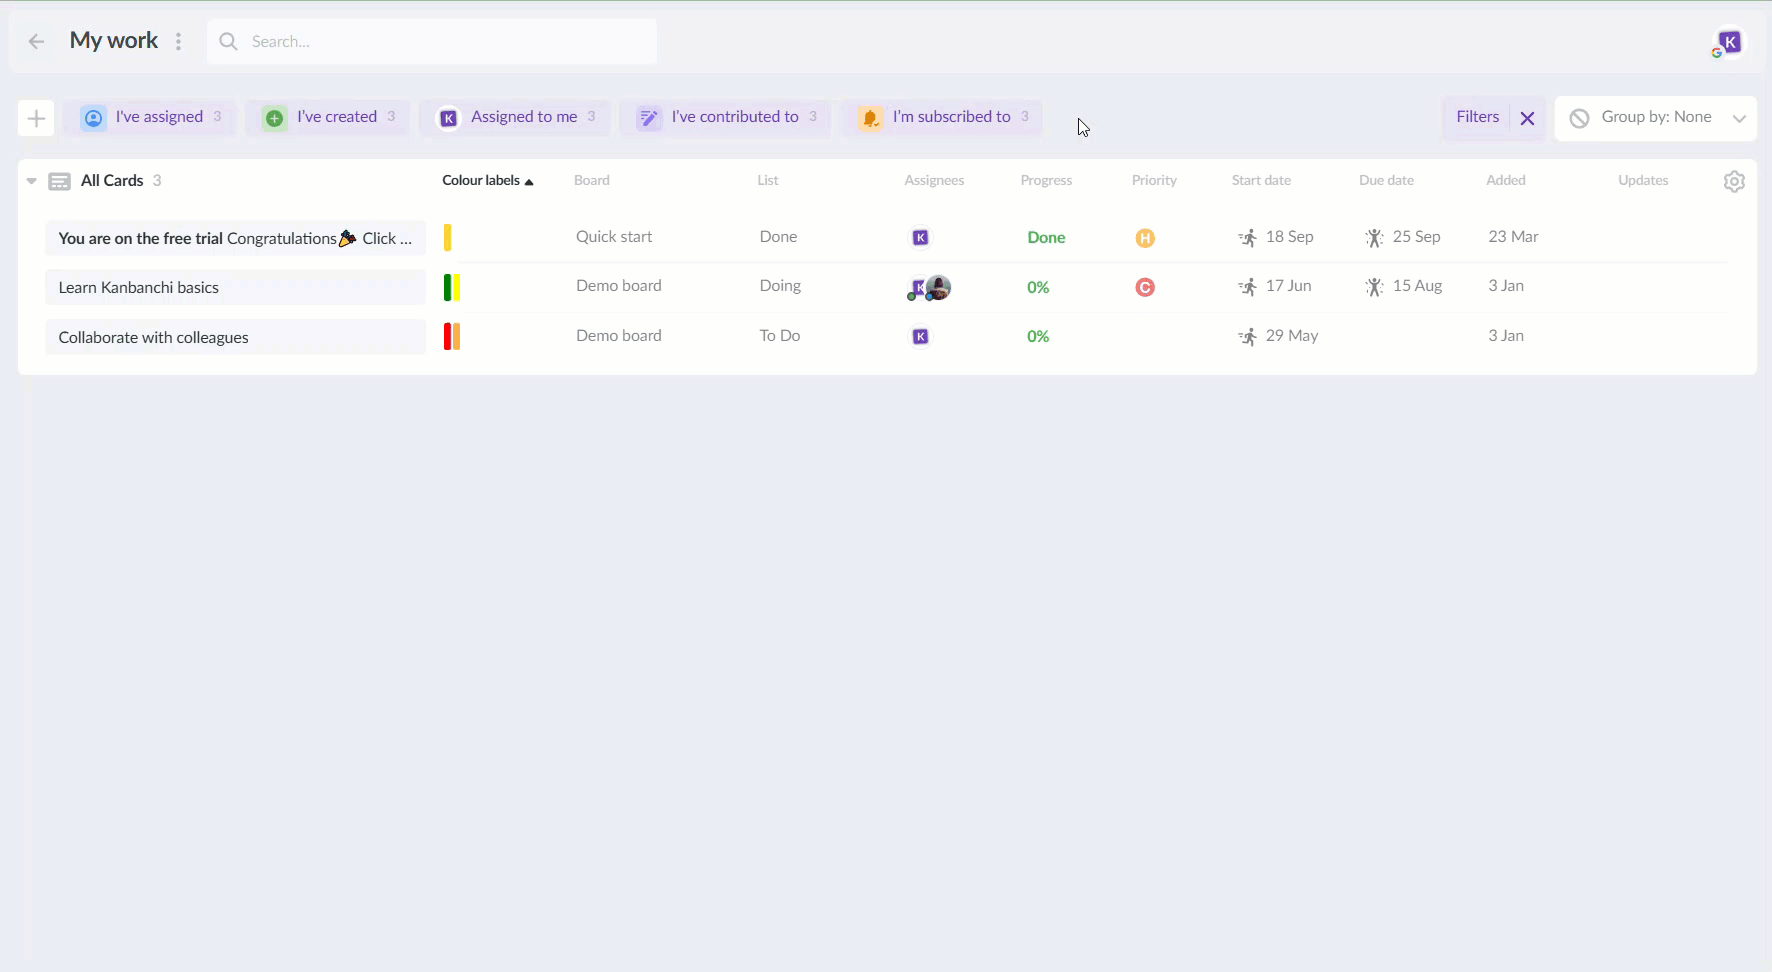This screenshot has width=1772, height=972.
Task: Click Critical priority icon on Learn Kanbanchi
Action: (1145, 288)
